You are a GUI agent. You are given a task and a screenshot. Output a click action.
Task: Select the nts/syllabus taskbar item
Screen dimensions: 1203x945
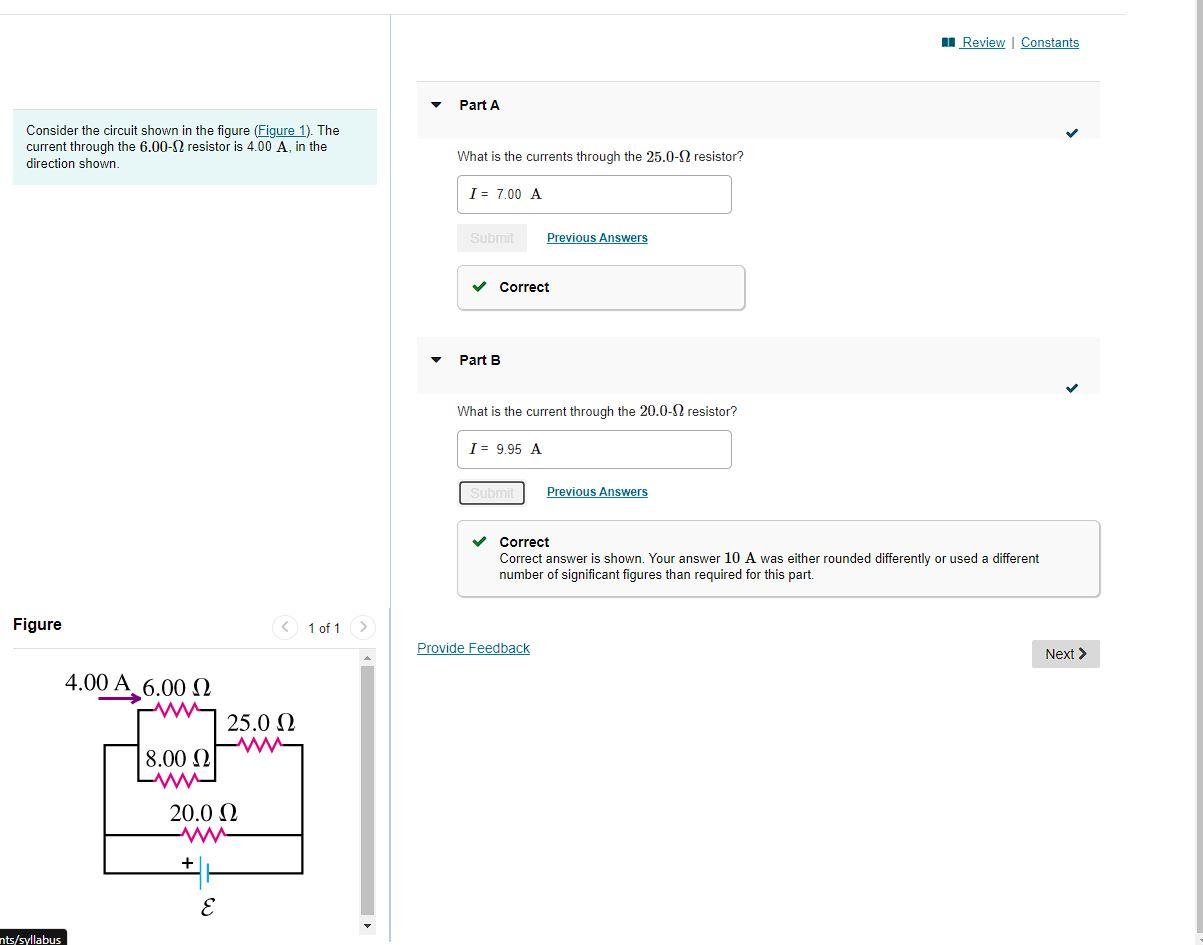click(x=31, y=938)
